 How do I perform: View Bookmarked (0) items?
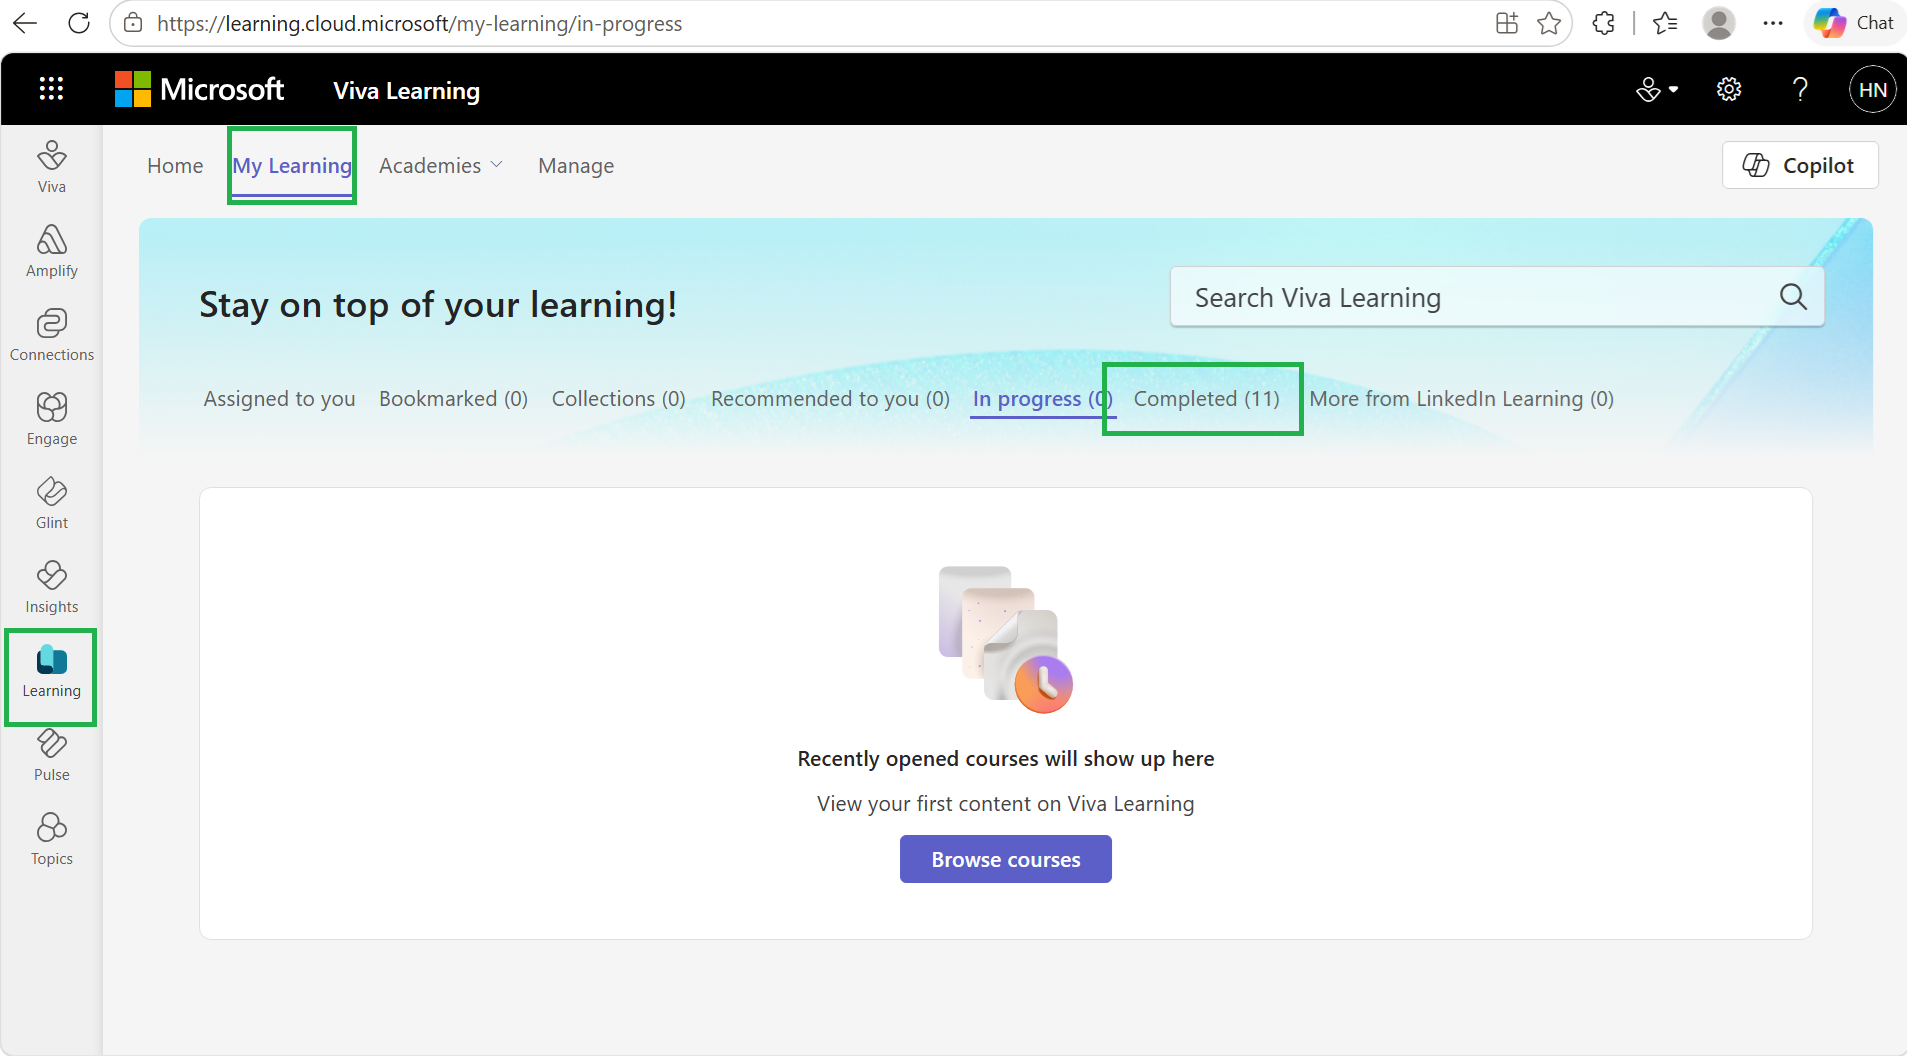tap(453, 399)
